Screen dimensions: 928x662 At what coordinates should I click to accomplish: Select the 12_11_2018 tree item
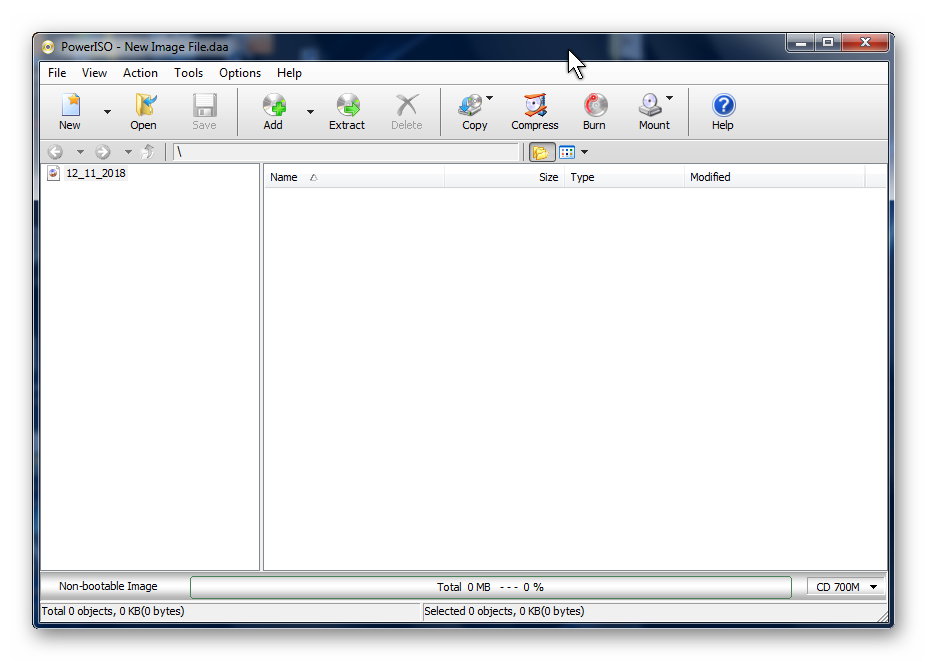click(96, 173)
